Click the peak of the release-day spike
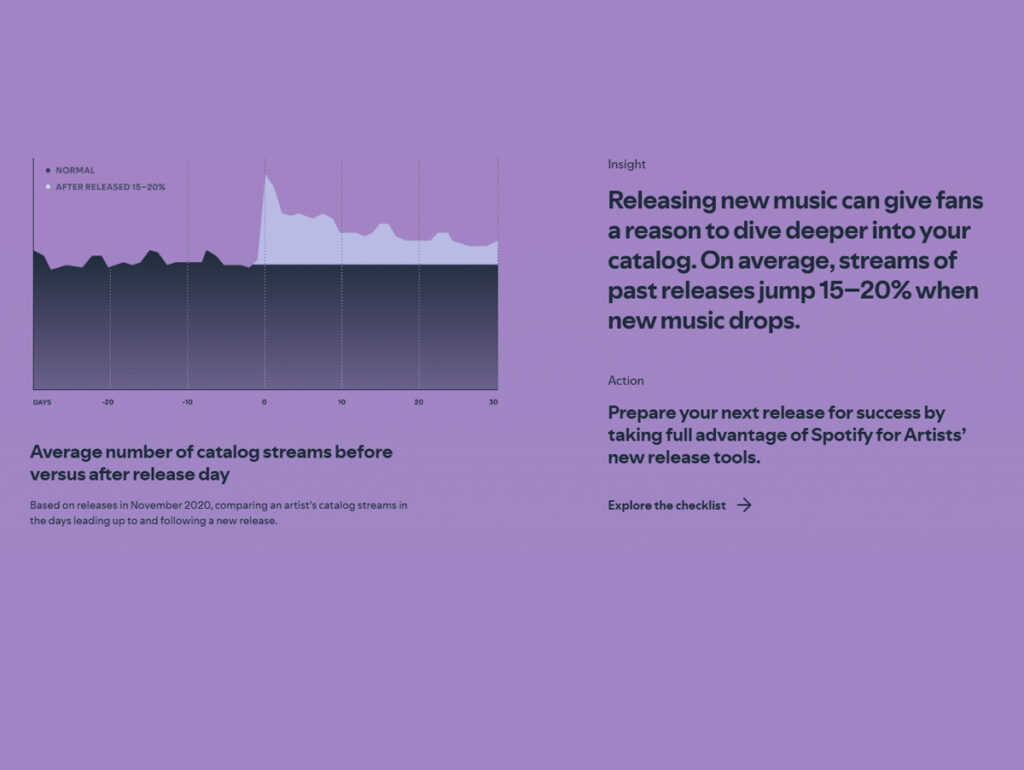 266,177
